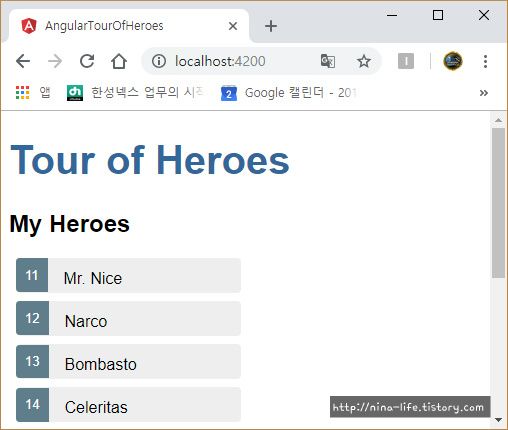Open the 한성넥스 bookmark
This screenshot has width=508, height=430.
click(x=135, y=92)
